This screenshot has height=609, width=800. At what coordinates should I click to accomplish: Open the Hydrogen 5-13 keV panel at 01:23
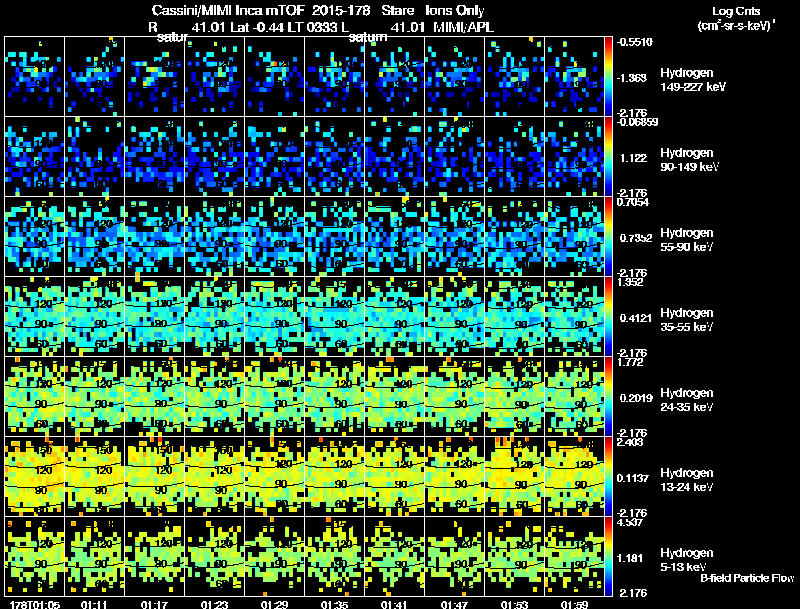(x=214, y=556)
